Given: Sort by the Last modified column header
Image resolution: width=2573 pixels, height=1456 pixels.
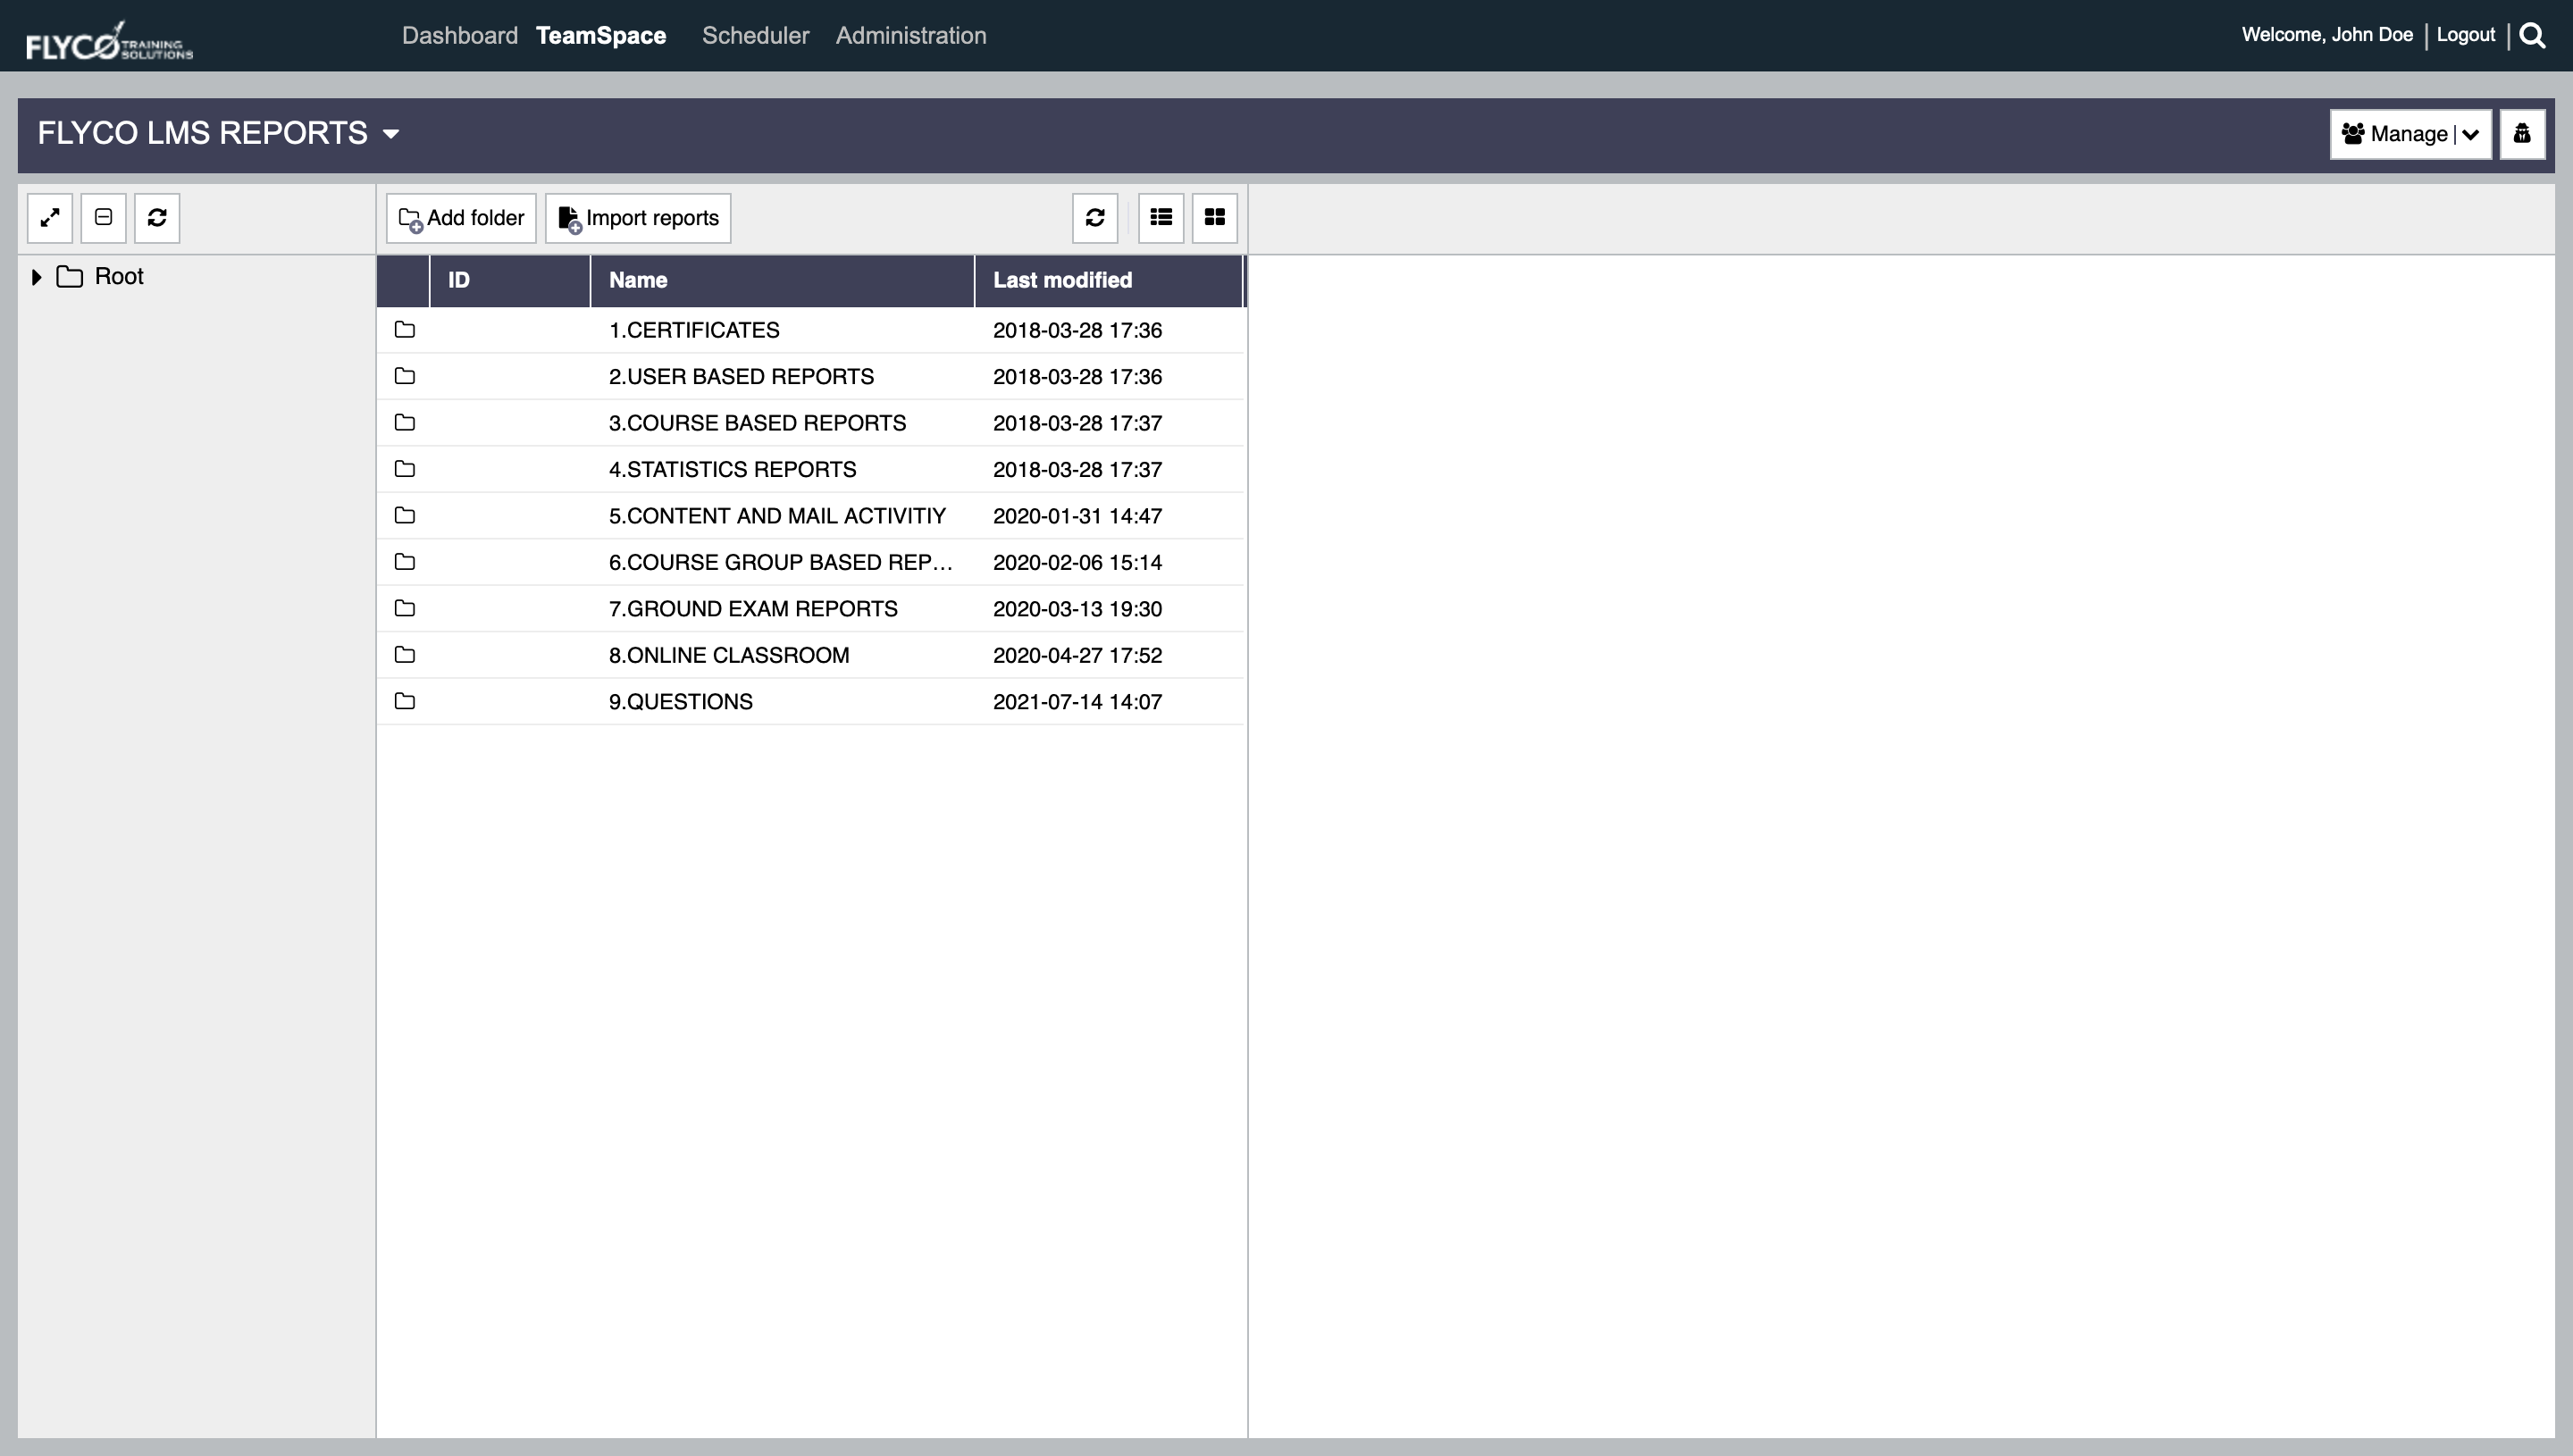Looking at the screenshot, I should [x=1108, y=281].
